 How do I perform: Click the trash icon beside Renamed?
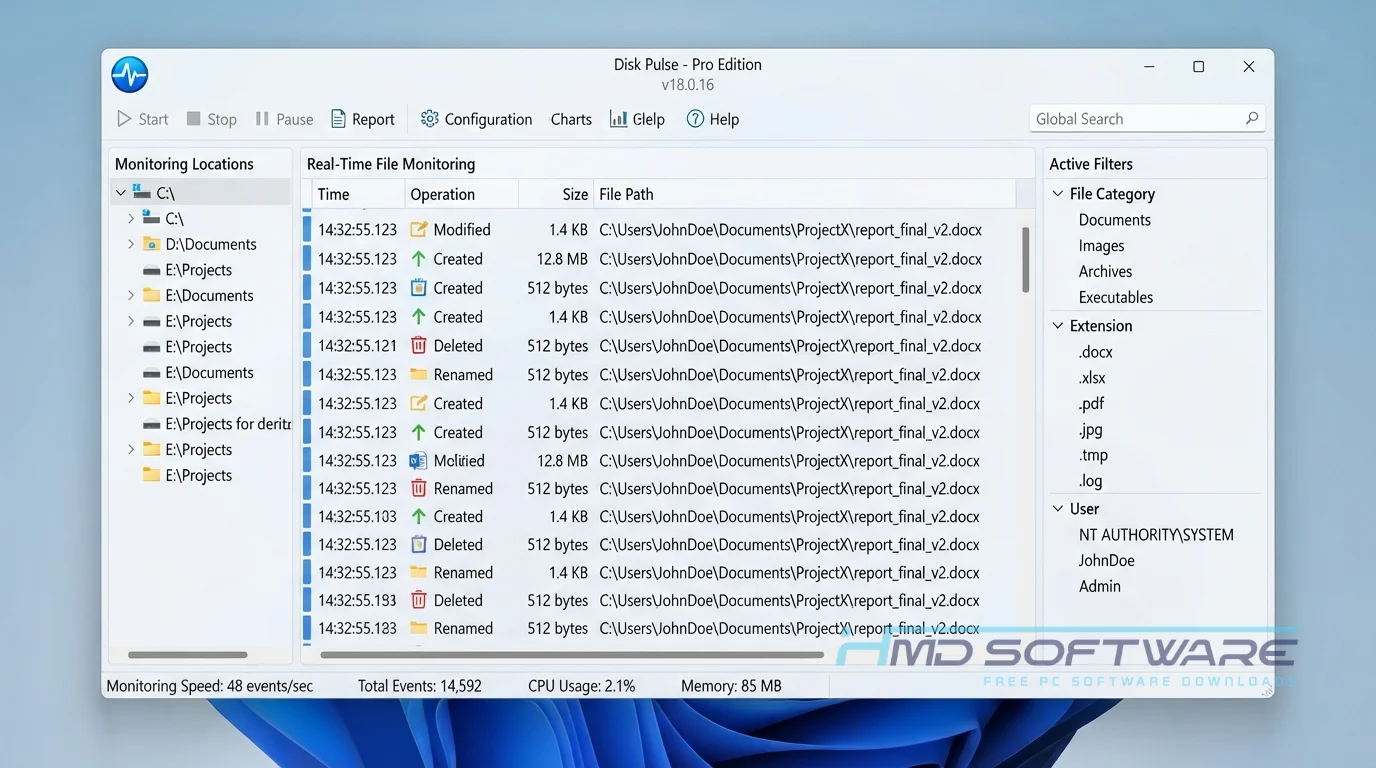coord(419,489)
